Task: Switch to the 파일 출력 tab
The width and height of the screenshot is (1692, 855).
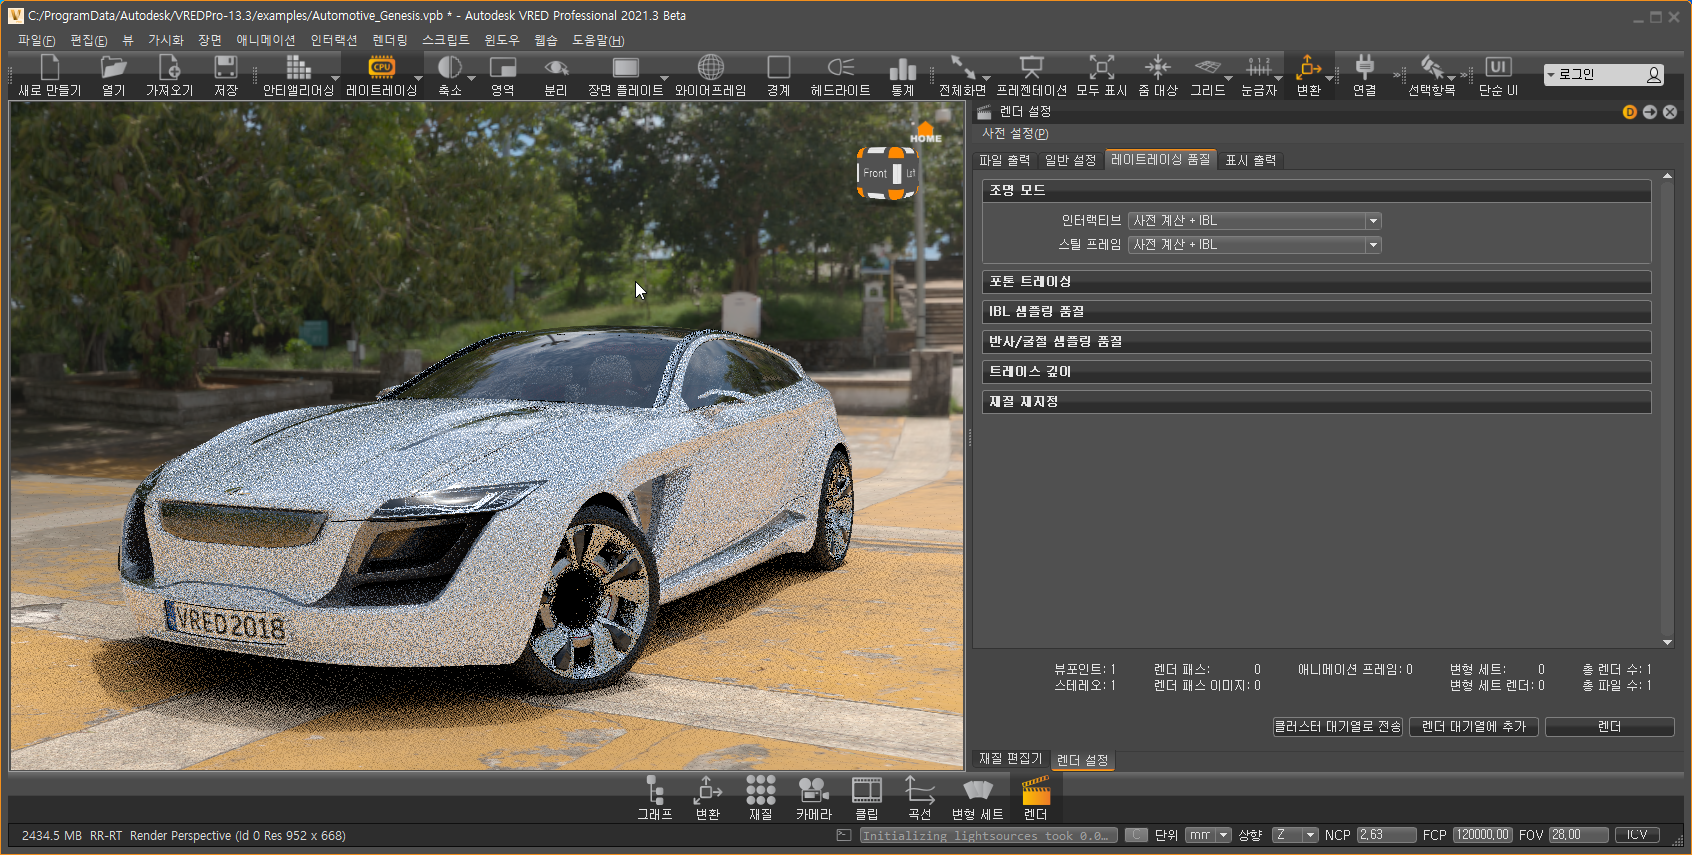Action: click(x=1004, y=160)
